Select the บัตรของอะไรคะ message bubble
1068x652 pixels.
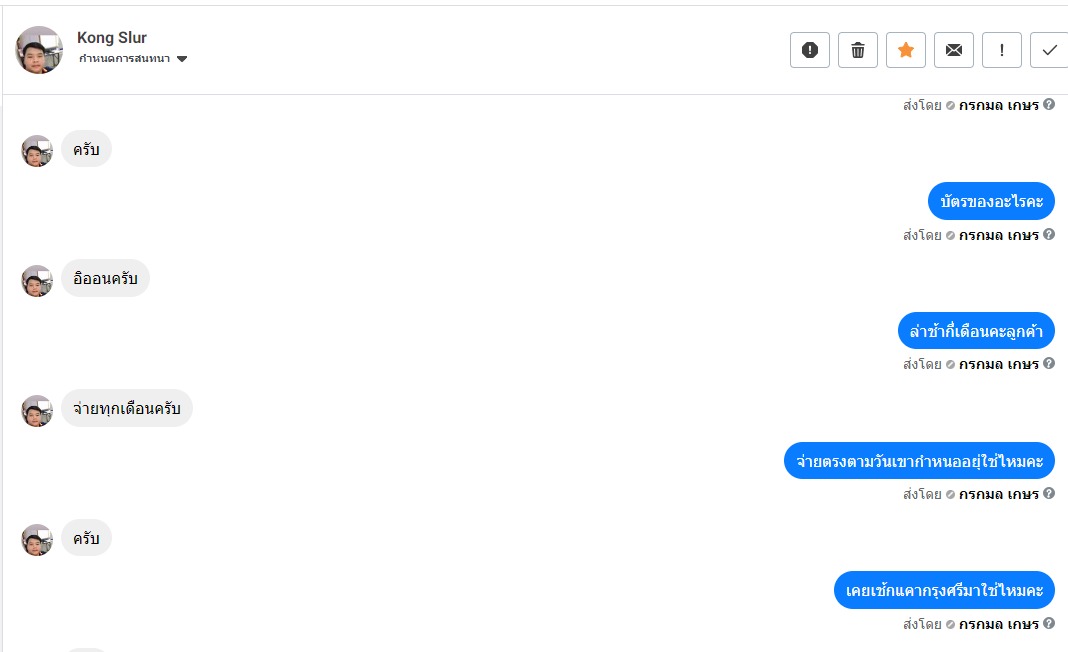click(991, 201)
